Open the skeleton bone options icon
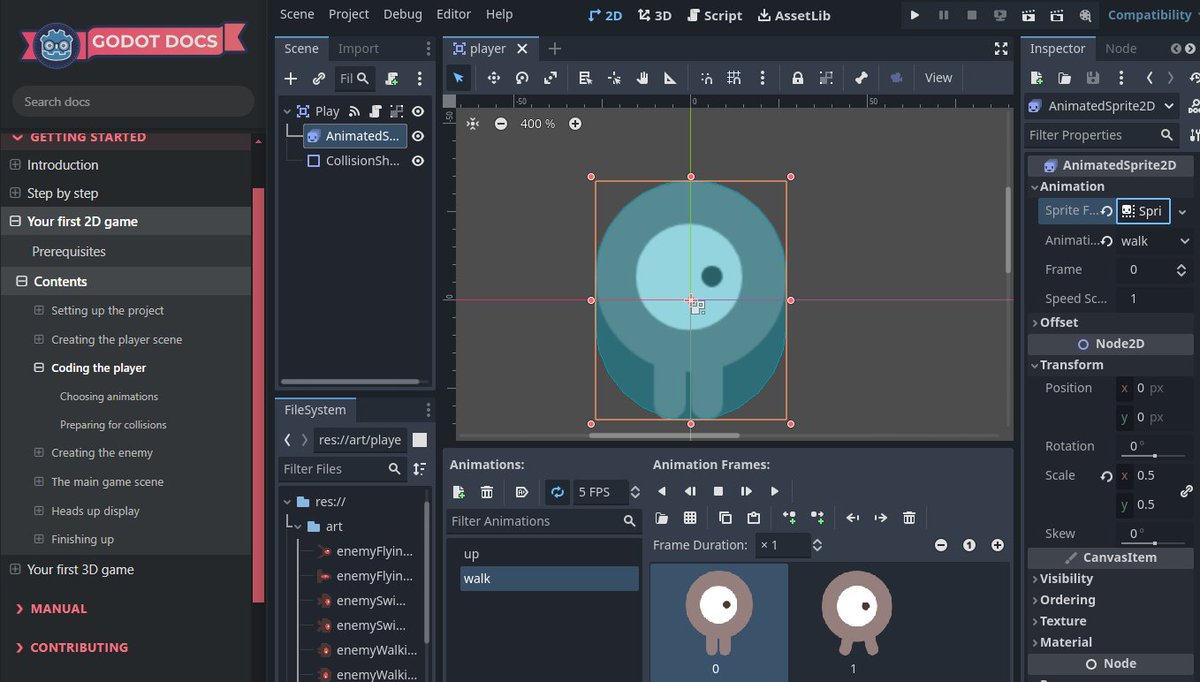The height and width of the screenshot is (682, 1200). (x=860, y=78)
